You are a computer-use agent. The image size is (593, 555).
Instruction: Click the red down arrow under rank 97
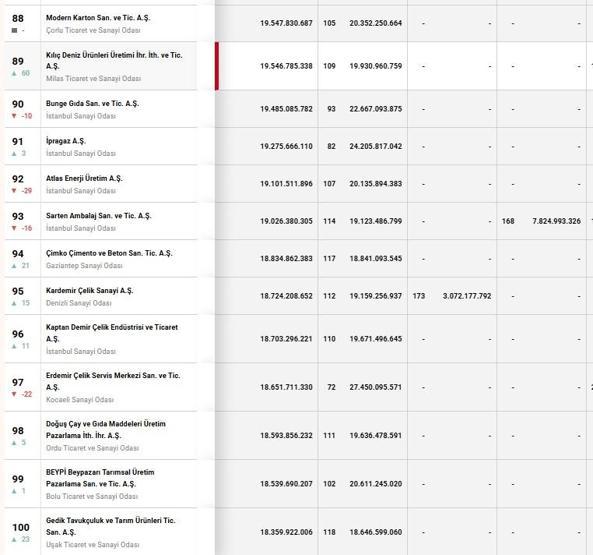click(14, 394)
